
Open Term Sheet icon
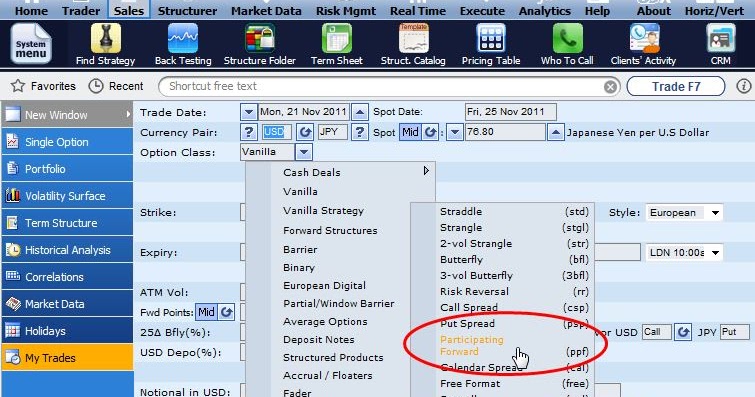pyautogui.click(x=337, y=39)
